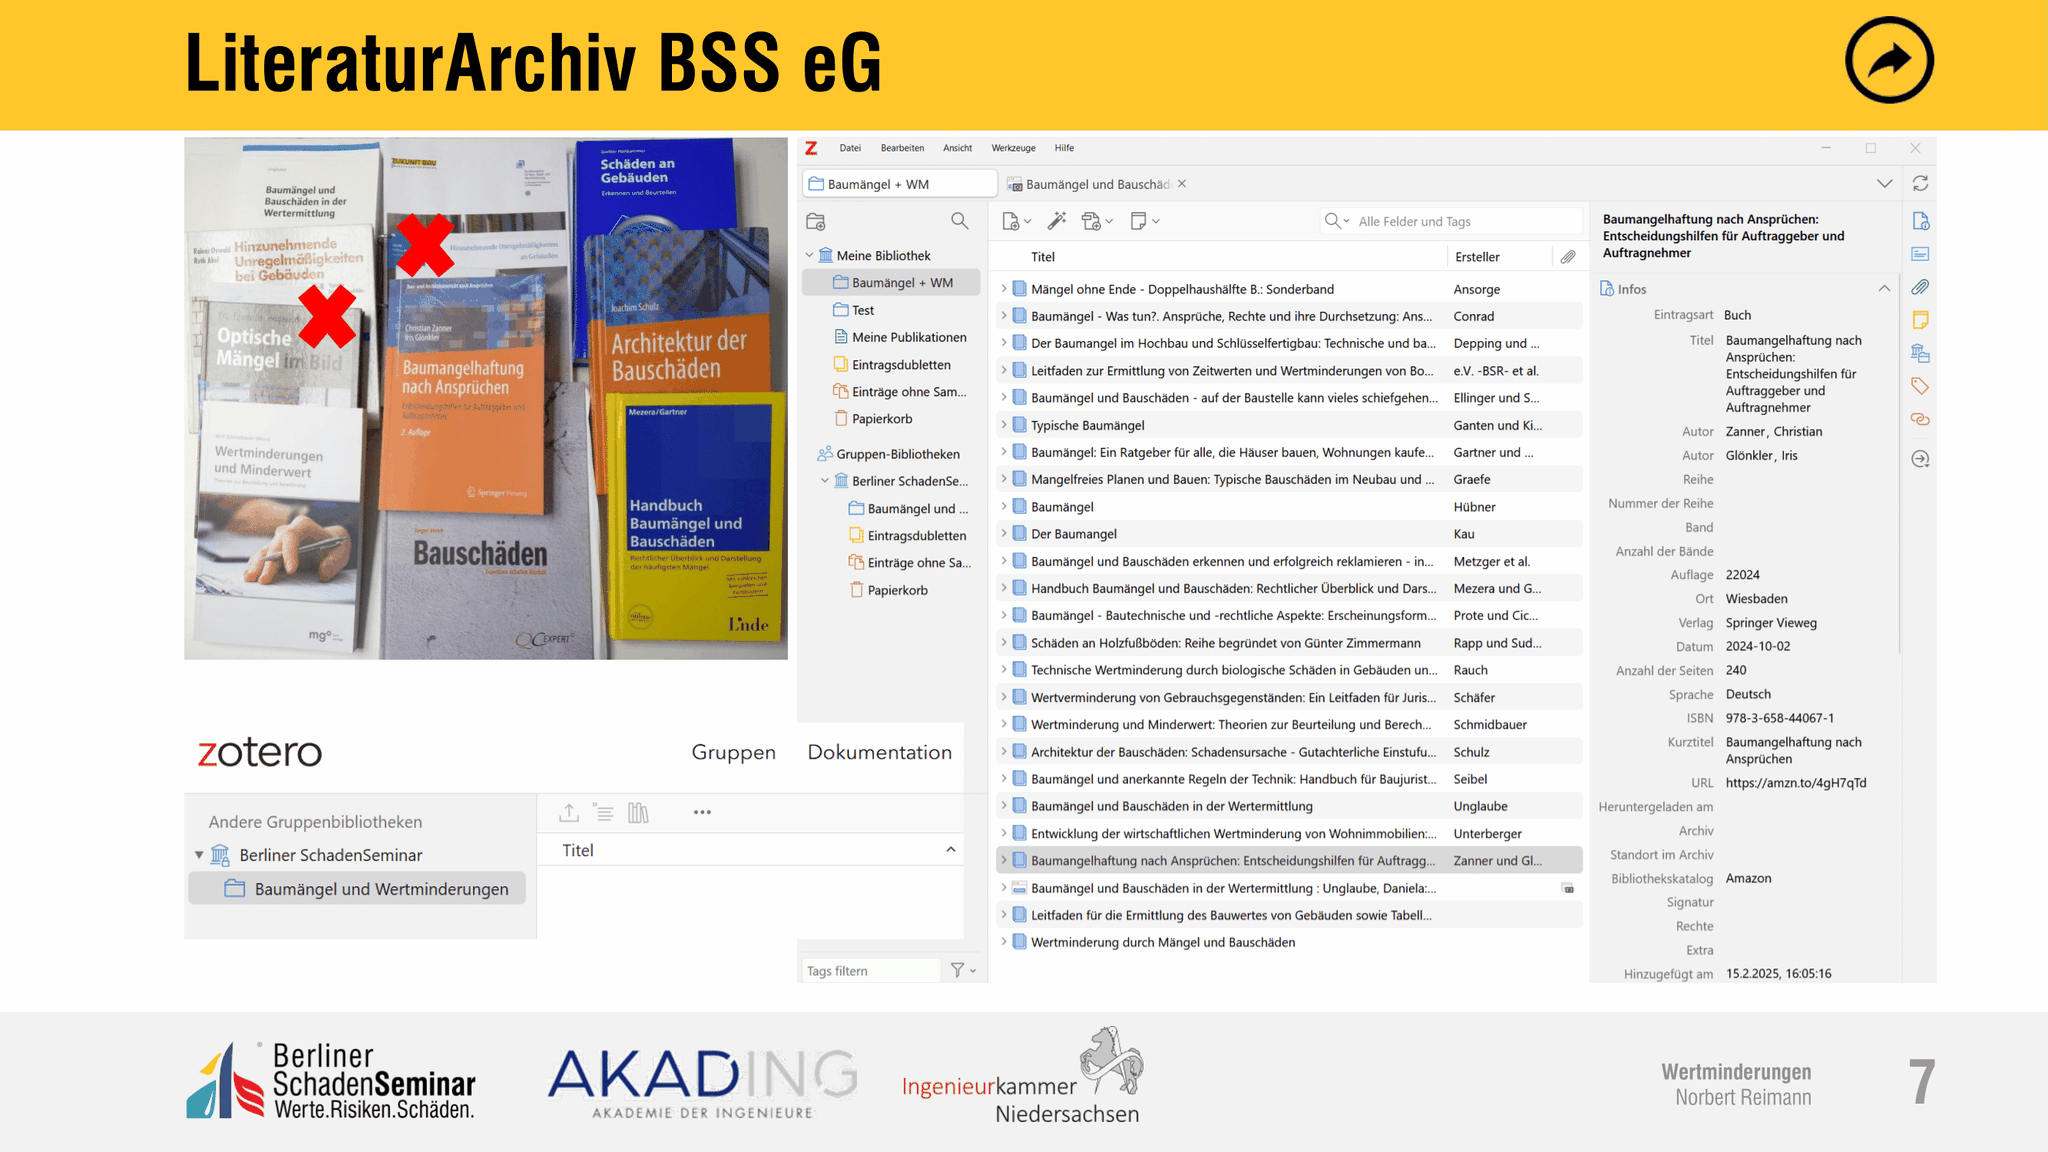
Task: Open the Bearbeiten menu
Action: 902,148
